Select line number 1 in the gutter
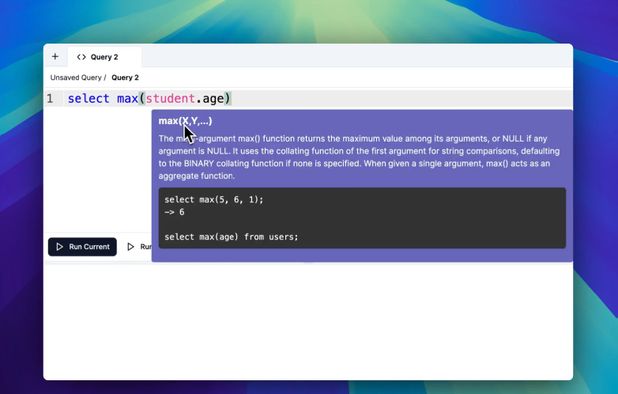This screenshot has height=394, width=618. pos(50,98)
